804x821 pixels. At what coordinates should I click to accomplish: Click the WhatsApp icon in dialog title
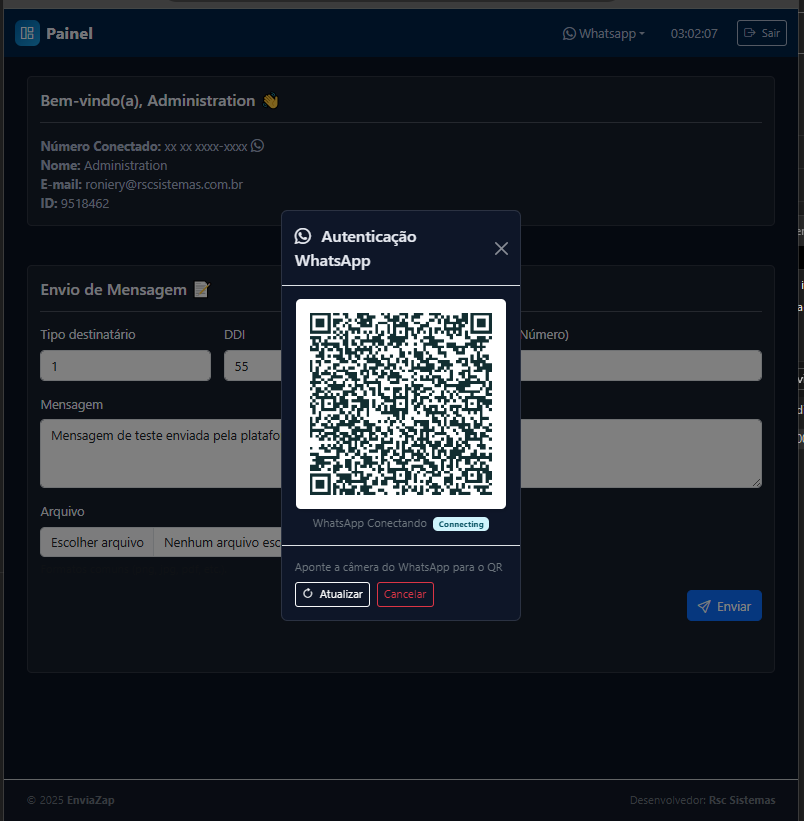[x=303, y=237]
